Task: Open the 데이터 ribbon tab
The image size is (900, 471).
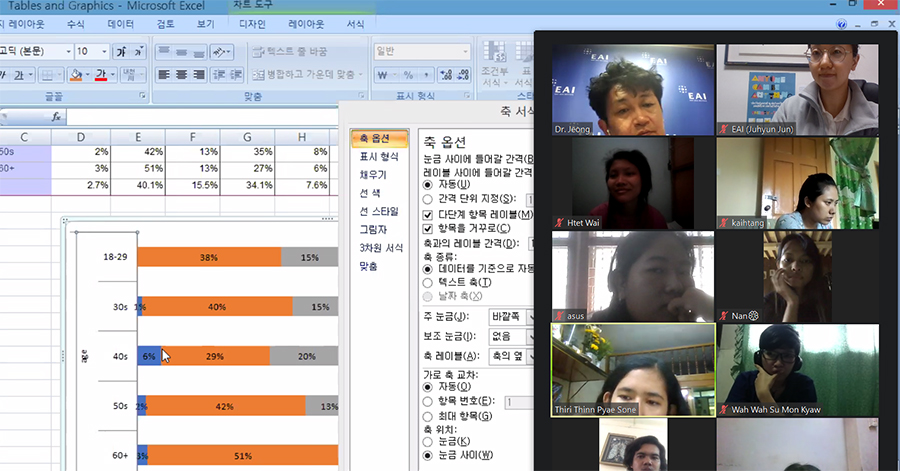Action: click(121, 24)
